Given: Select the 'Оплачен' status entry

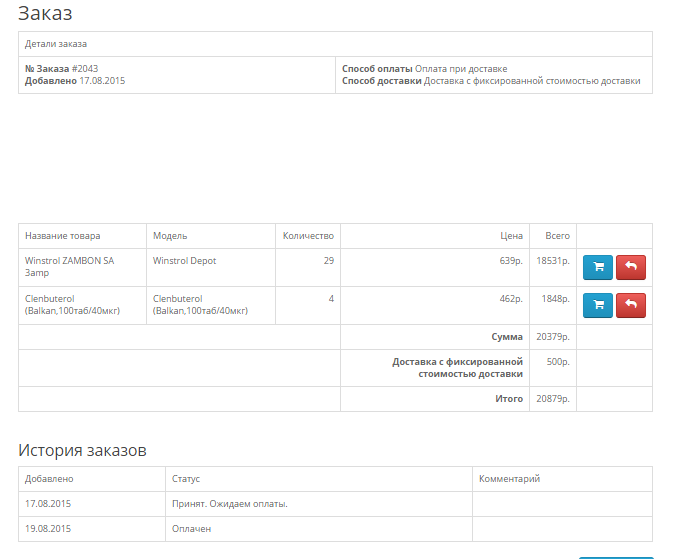Looking at the screenshot, I should [191, 529].
